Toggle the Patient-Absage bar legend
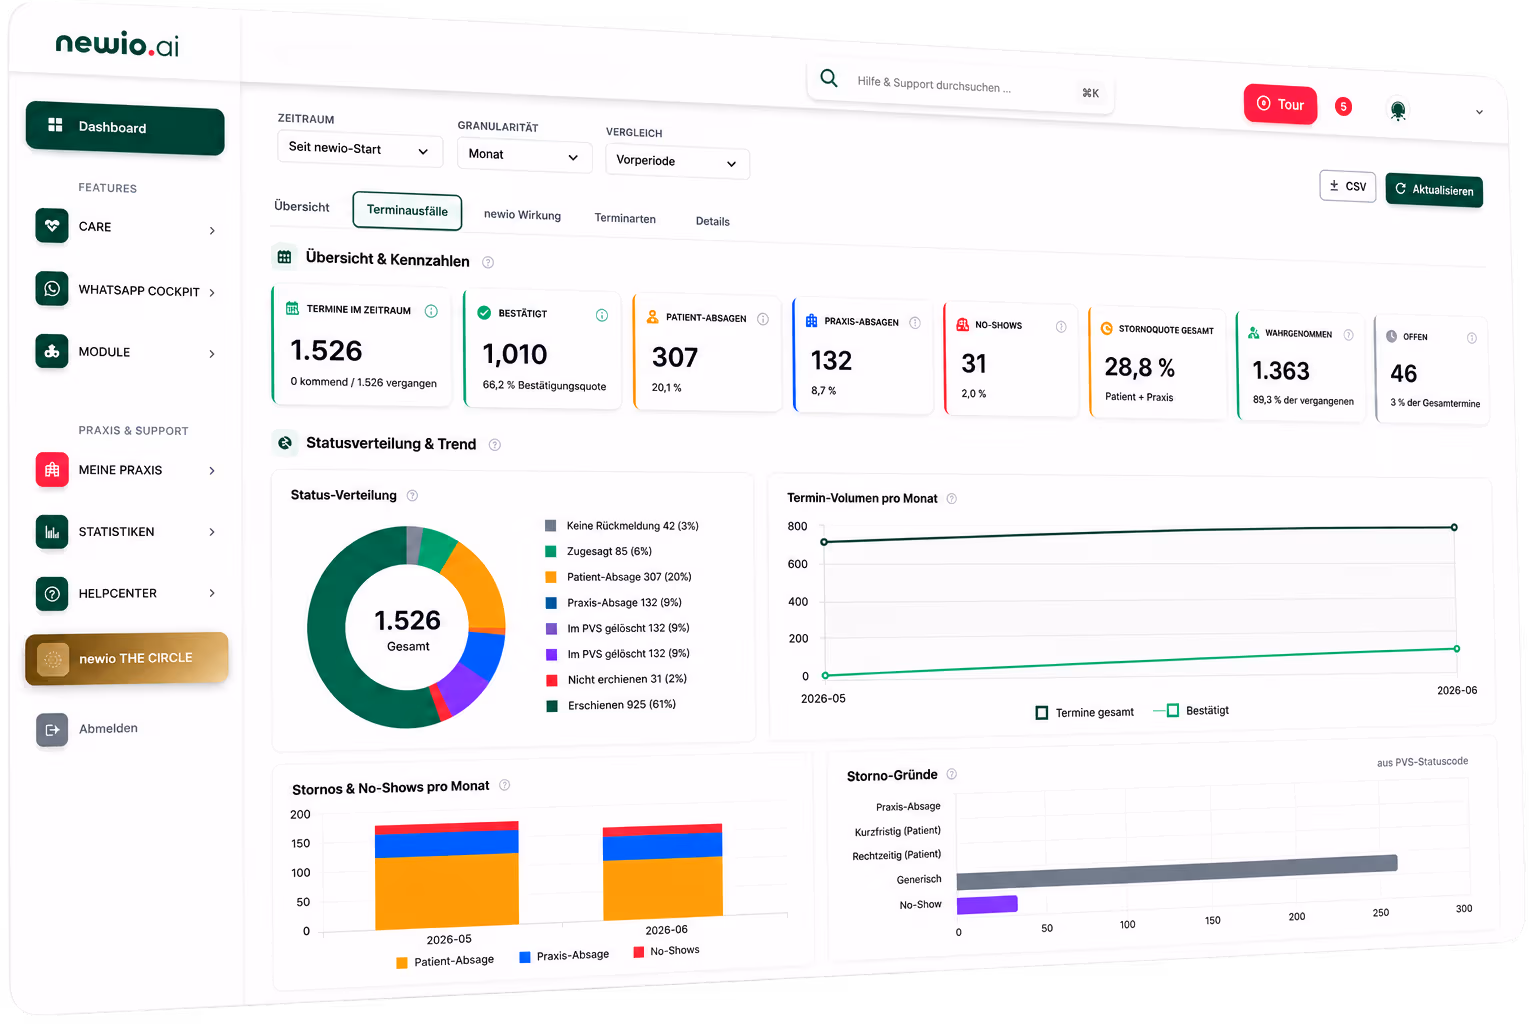This screenshot has height=1024, width=1536. [x=445, y=961]
